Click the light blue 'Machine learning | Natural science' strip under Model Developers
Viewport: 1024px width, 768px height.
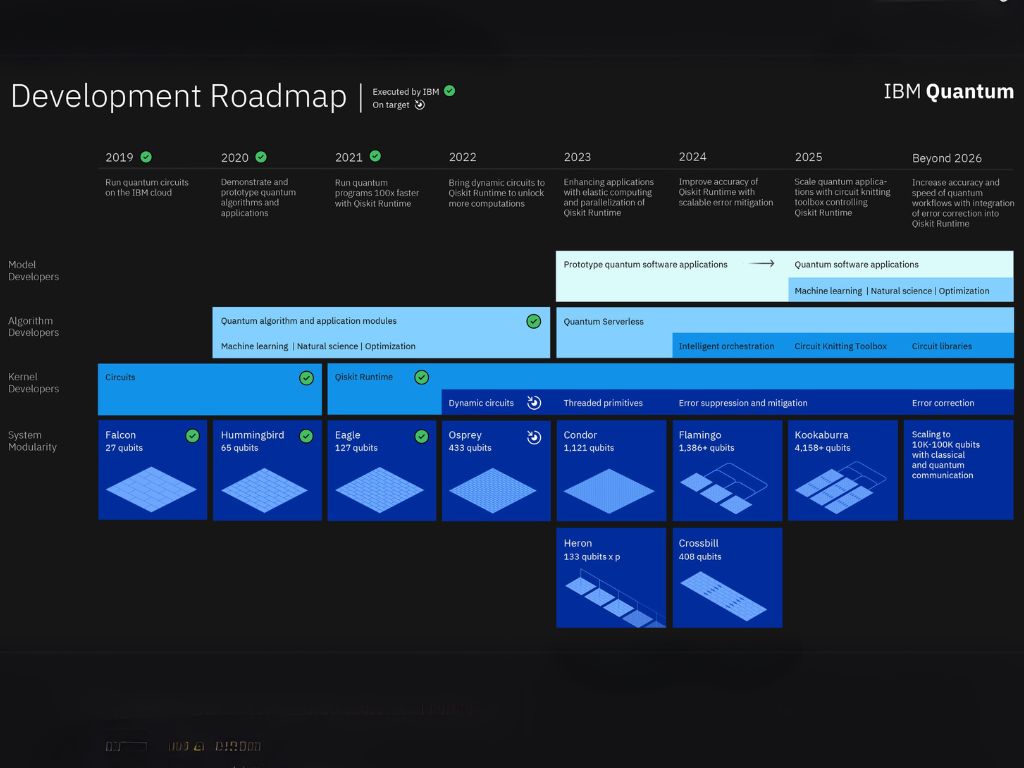pos(891,291)
